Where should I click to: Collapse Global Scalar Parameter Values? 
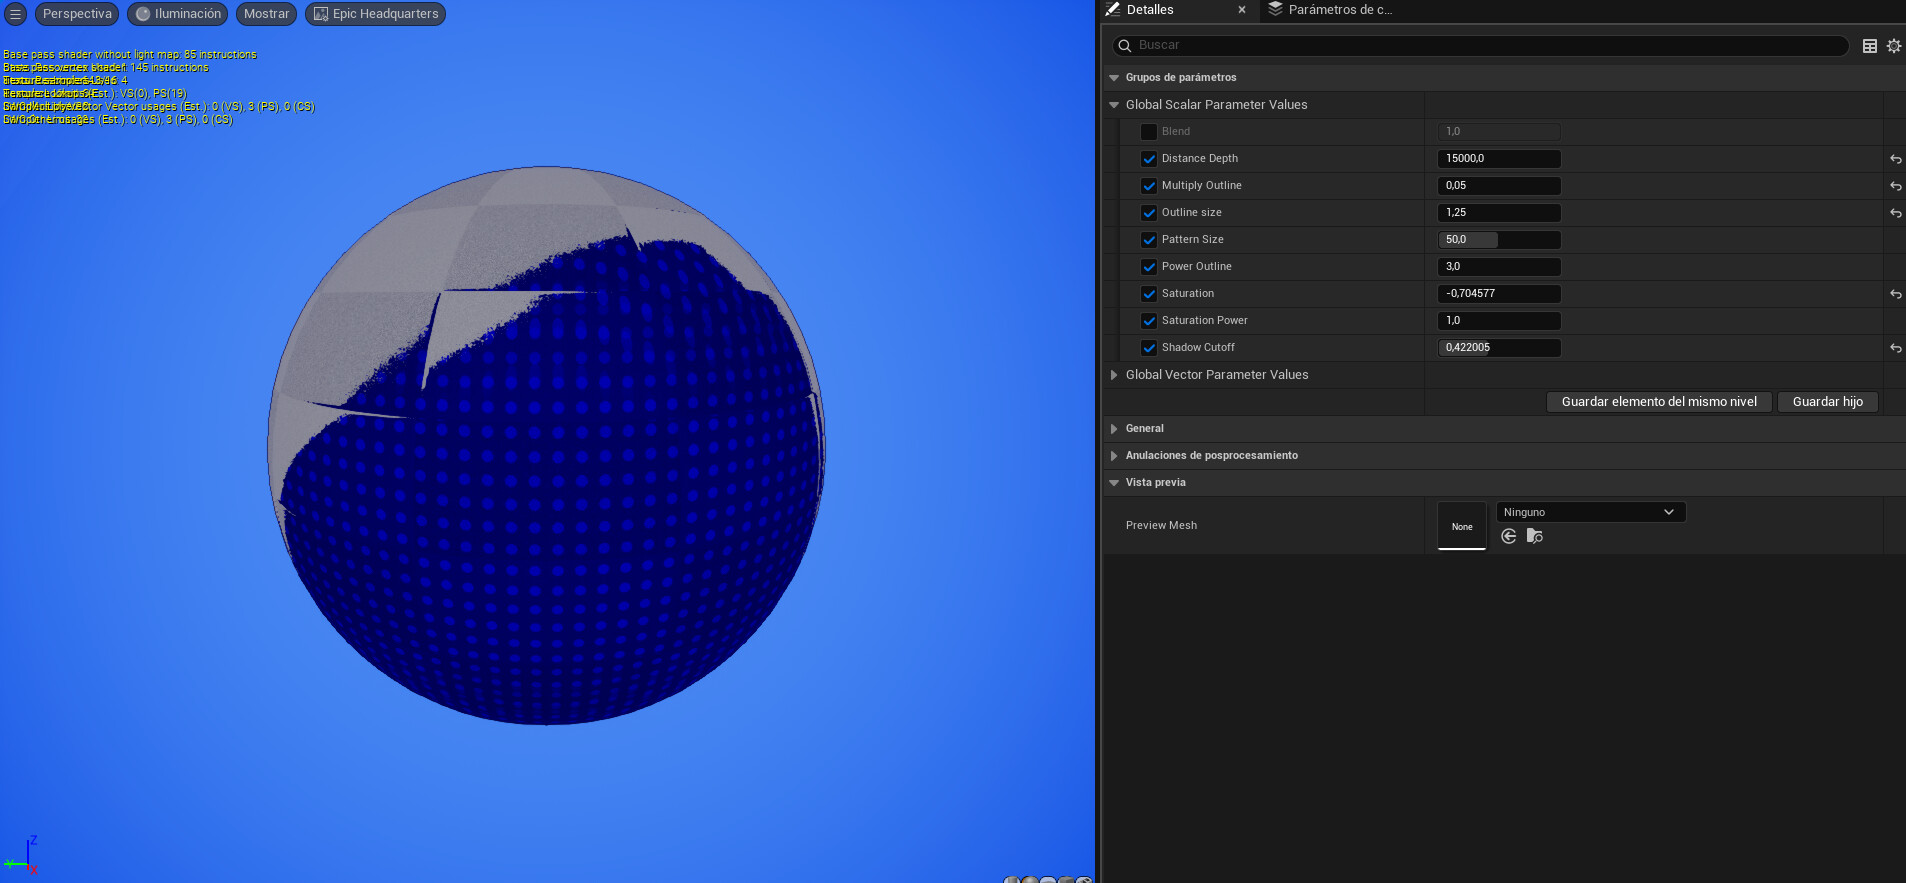[1114, 105]
